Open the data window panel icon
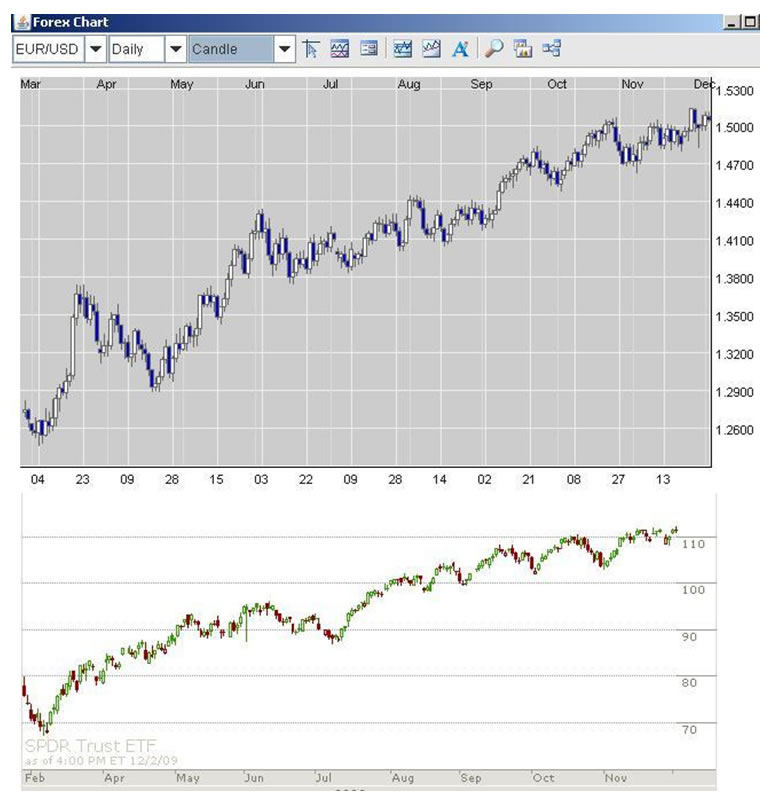The width and height of the screenshot is (774, 804). [369, 49]
